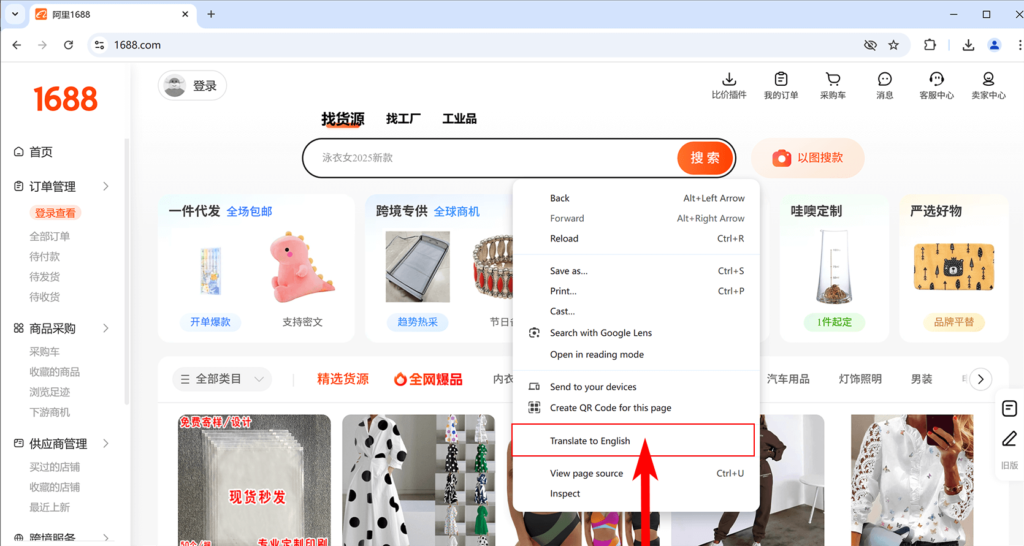Click the 以图搜款 image search button
This screenshot has width=1024, height=546.
808,158
